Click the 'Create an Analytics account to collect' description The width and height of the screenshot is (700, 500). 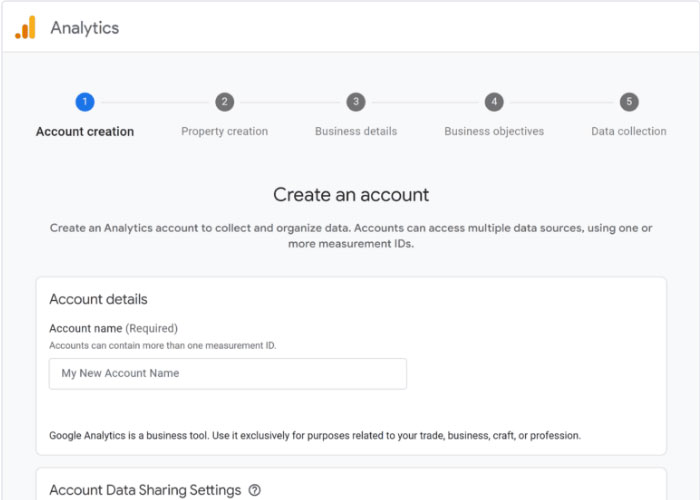(351, 236)
